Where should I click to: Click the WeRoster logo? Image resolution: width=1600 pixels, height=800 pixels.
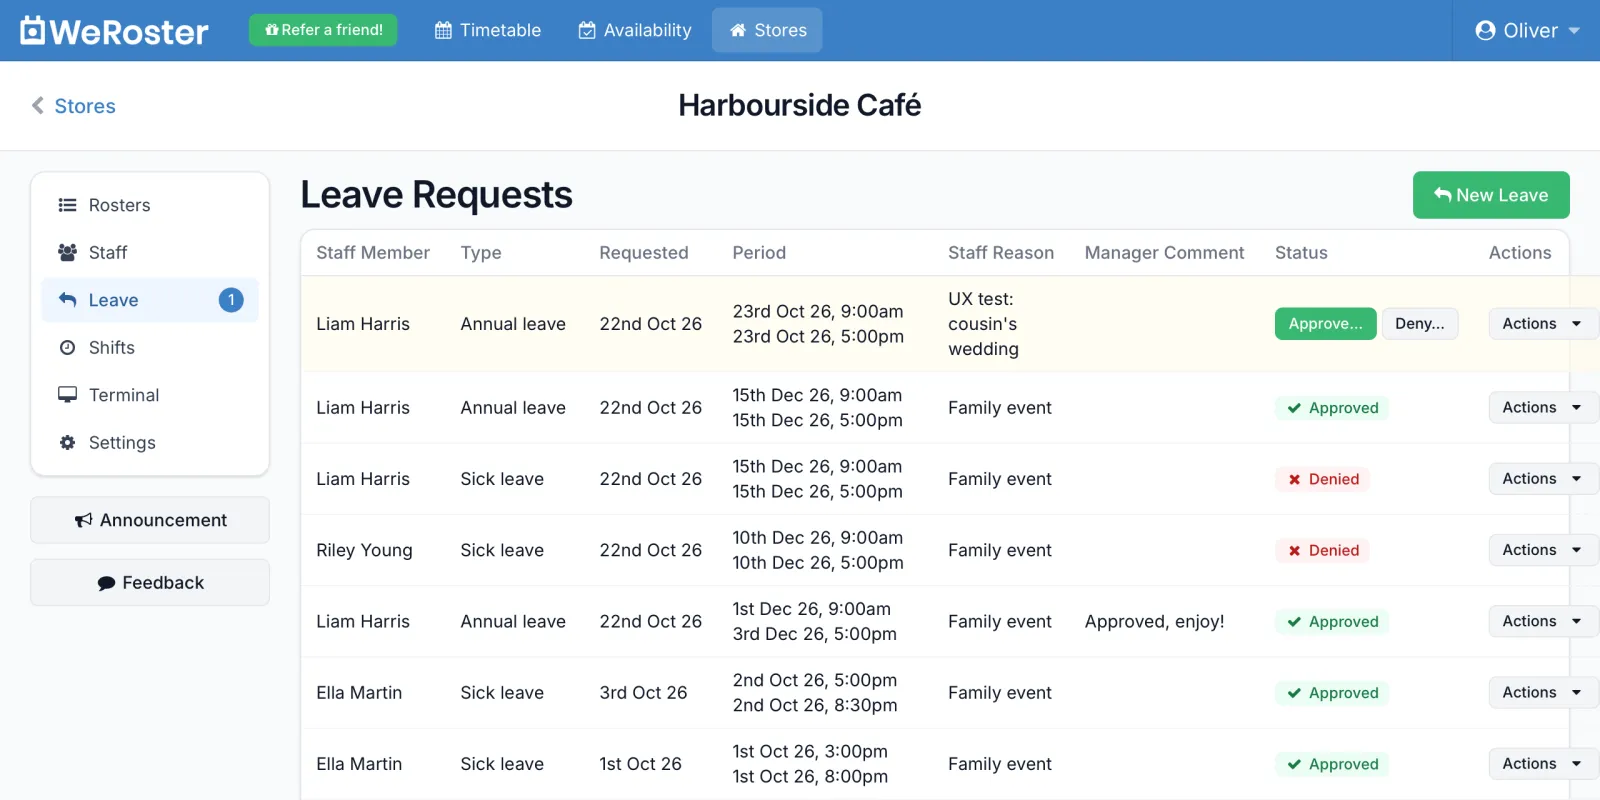(x=114, y=31)
